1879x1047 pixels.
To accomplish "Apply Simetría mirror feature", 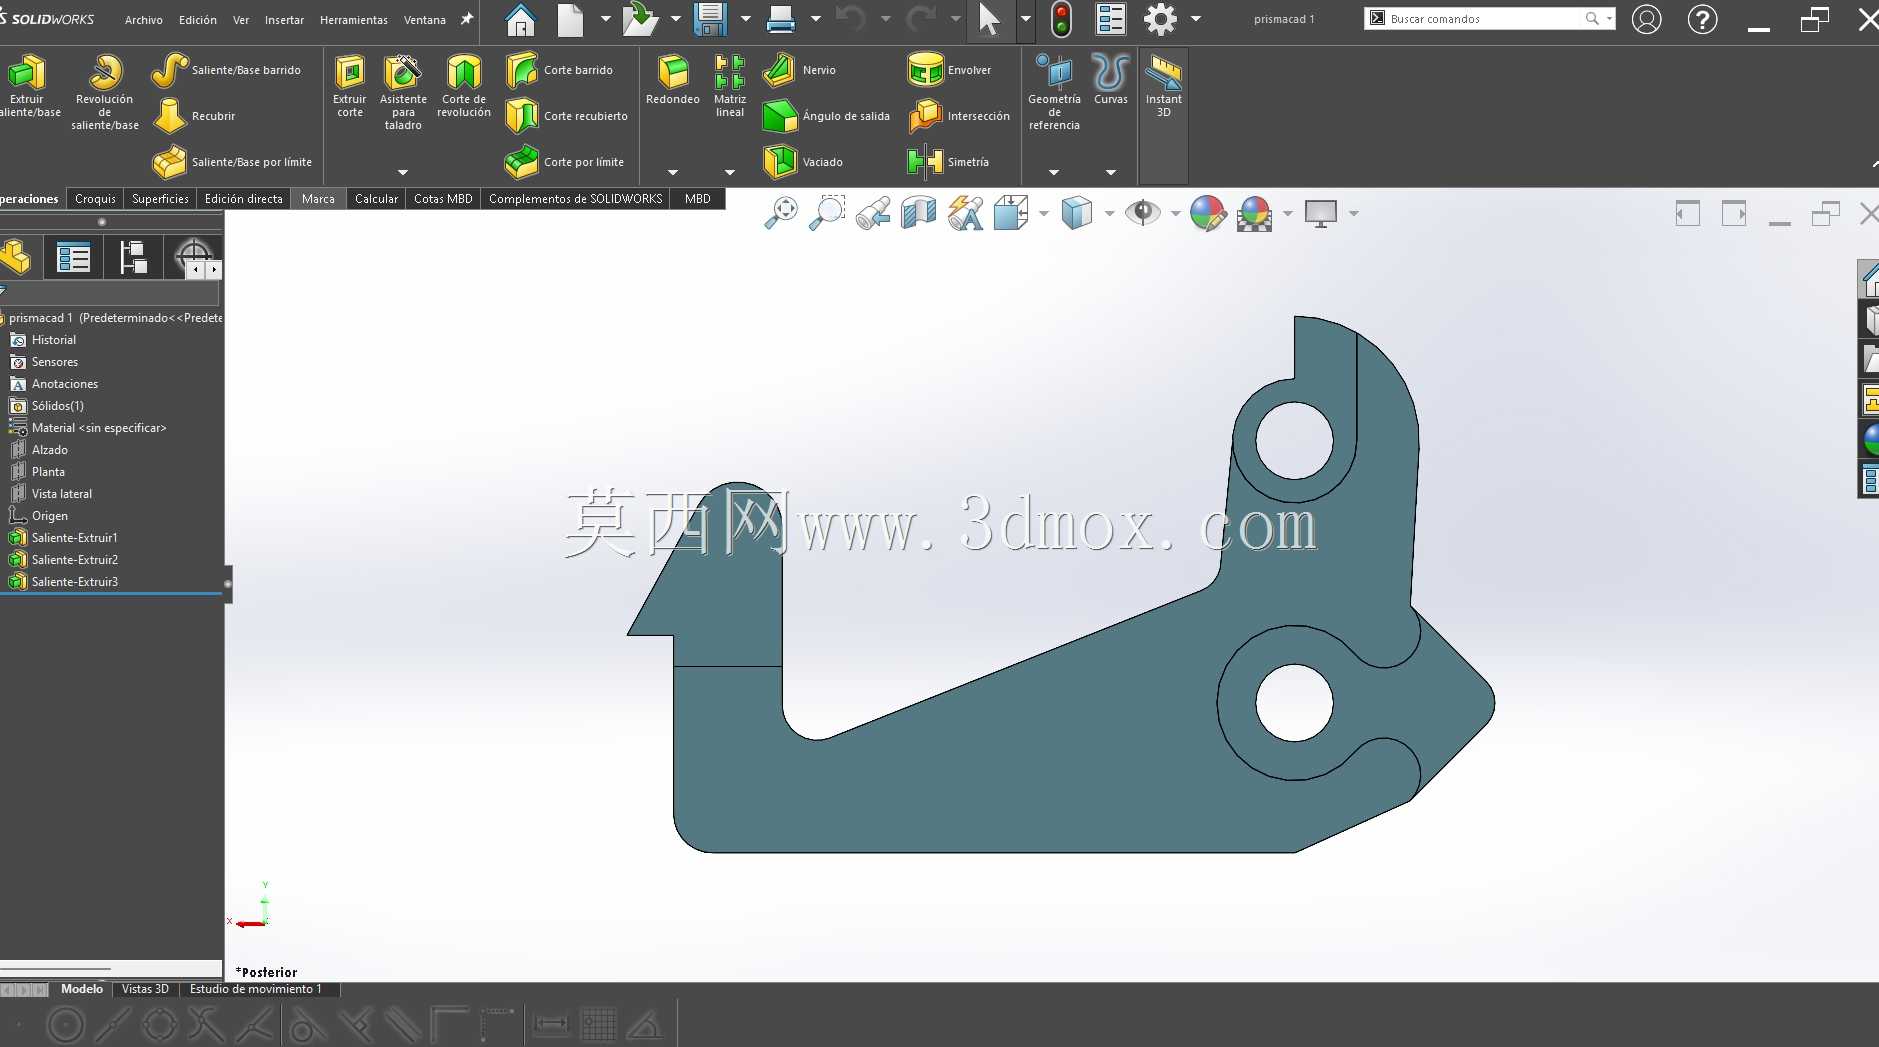I will pyautogui.click(x=948, y=162).
